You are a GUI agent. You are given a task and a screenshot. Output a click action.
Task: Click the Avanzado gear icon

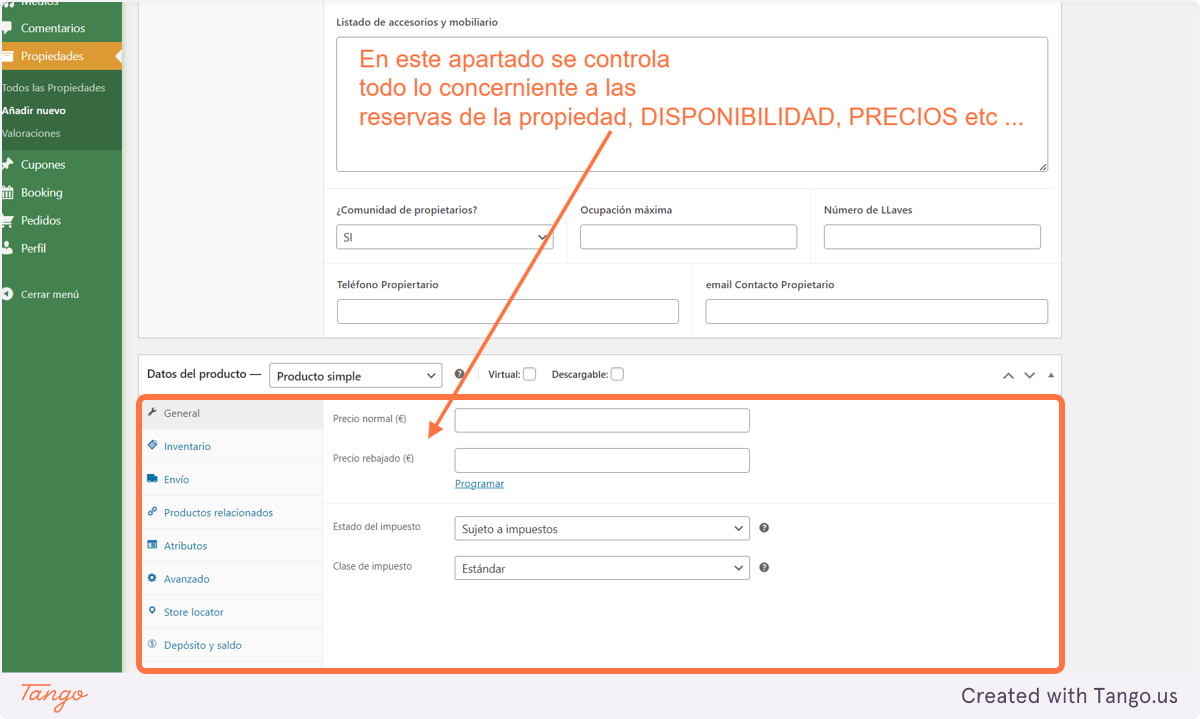click(x=152, y=578)
